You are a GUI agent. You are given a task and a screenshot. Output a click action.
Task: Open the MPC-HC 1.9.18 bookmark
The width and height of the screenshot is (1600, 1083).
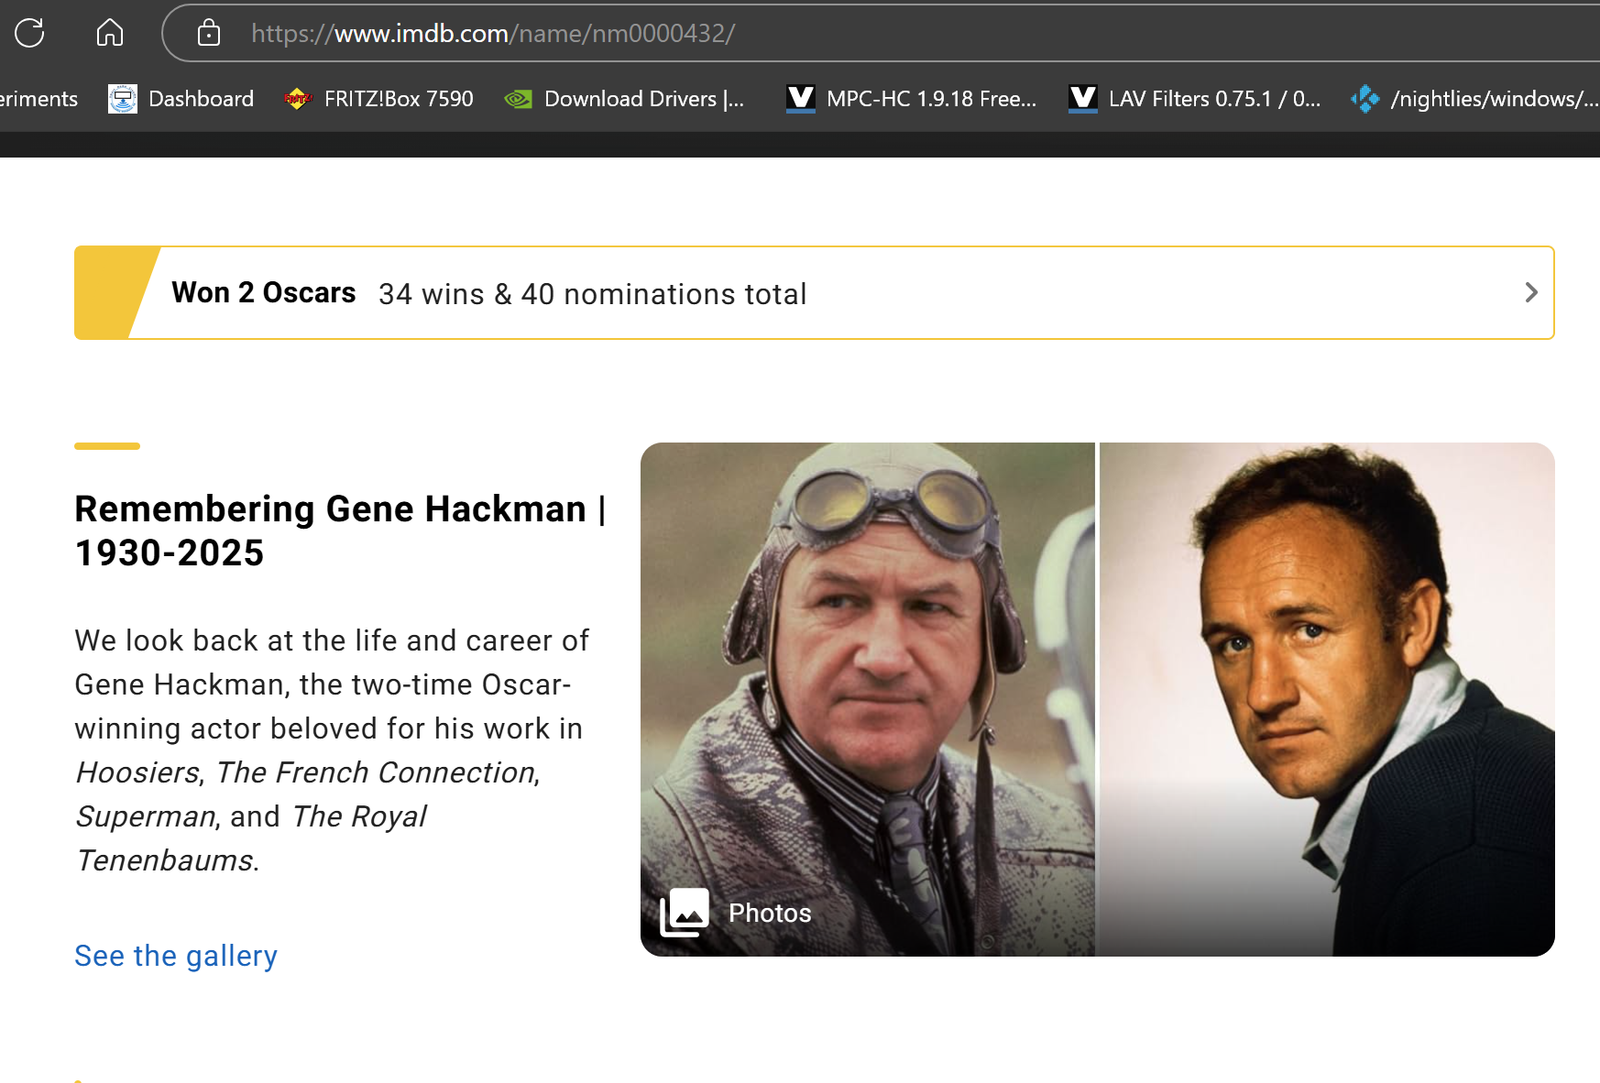(911, 99)
